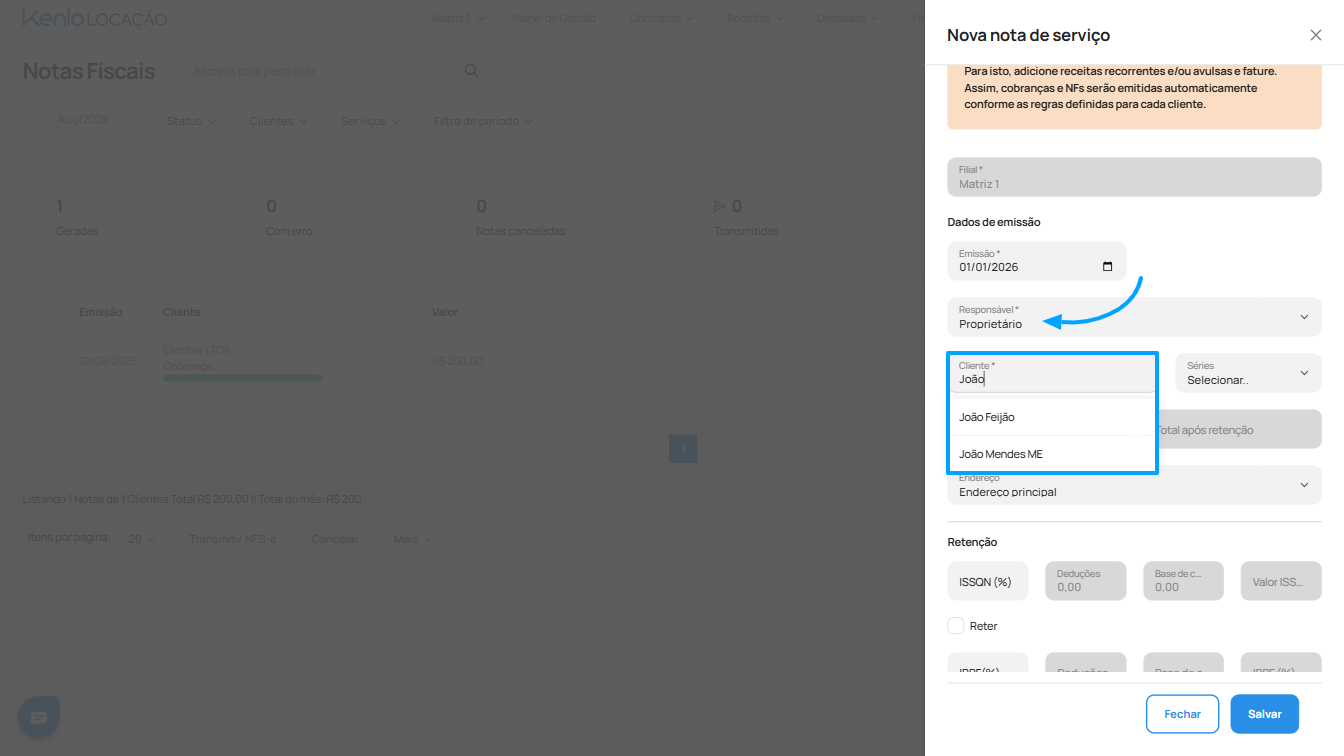The width and height of the screenshot is (1344, 756).
Task: Go to page 1 in the pagination
Action: [x=683, y=448]
